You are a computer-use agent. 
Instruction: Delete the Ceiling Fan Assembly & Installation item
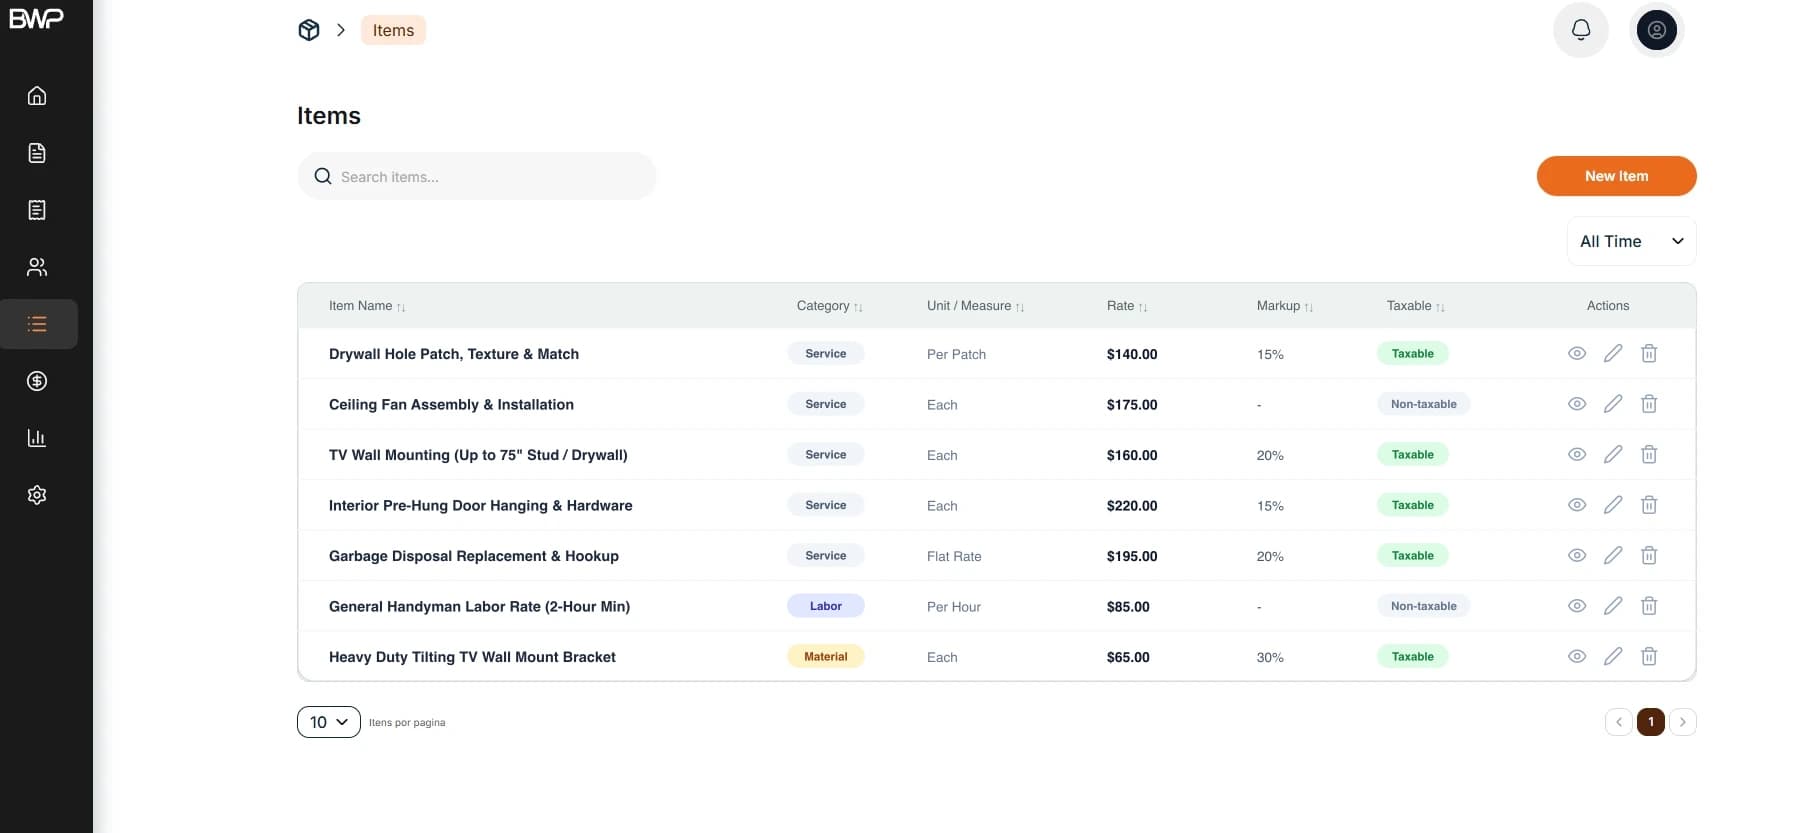pyautogui.click(x=1649, y=404)
